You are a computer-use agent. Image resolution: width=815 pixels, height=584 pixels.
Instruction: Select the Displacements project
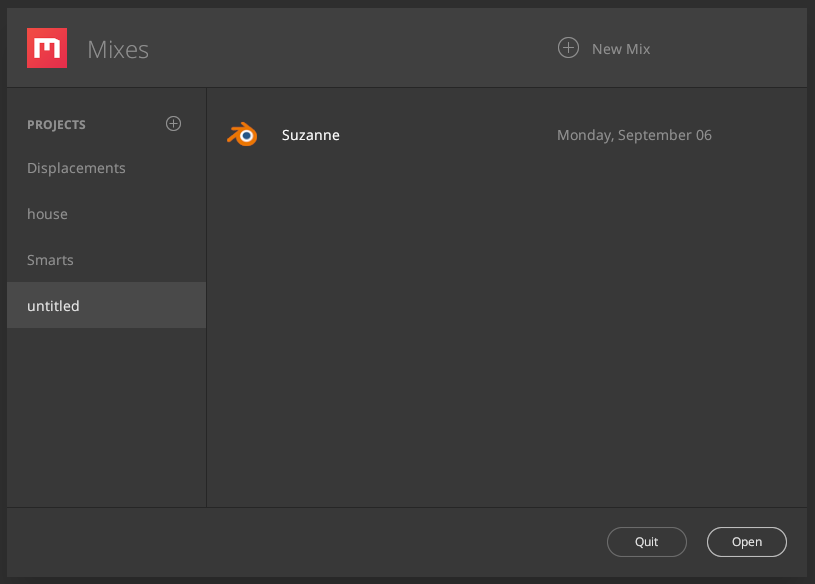107,168
